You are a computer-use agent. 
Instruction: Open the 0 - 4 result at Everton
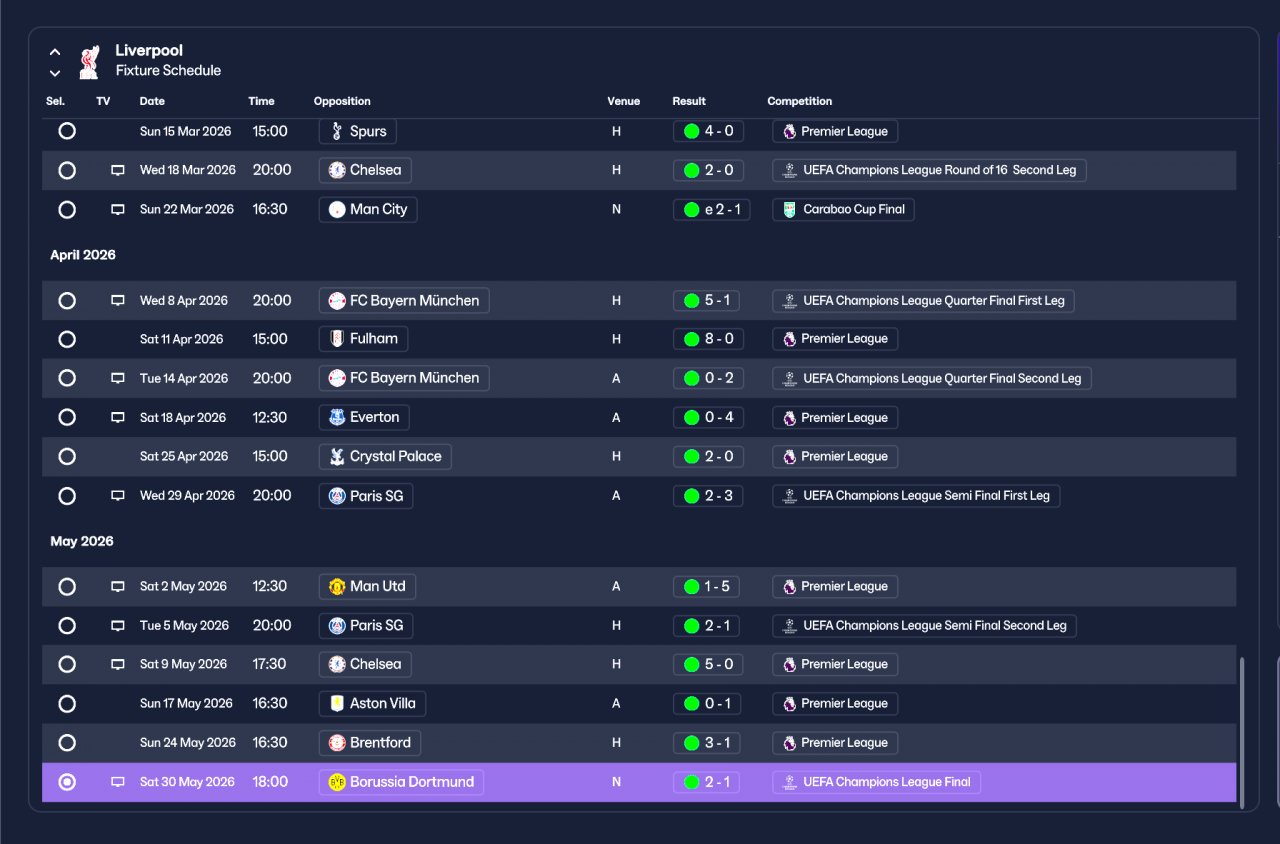[x=708, y=417]
